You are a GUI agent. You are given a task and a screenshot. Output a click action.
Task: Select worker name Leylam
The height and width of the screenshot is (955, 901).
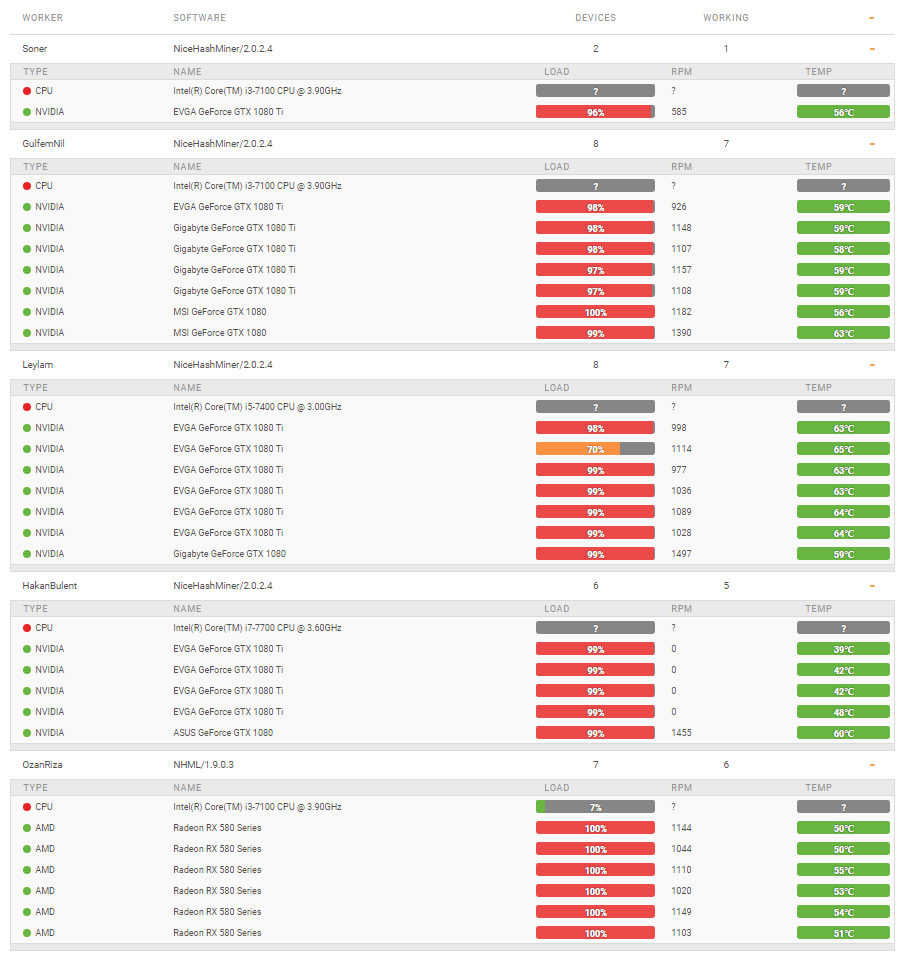38,365
